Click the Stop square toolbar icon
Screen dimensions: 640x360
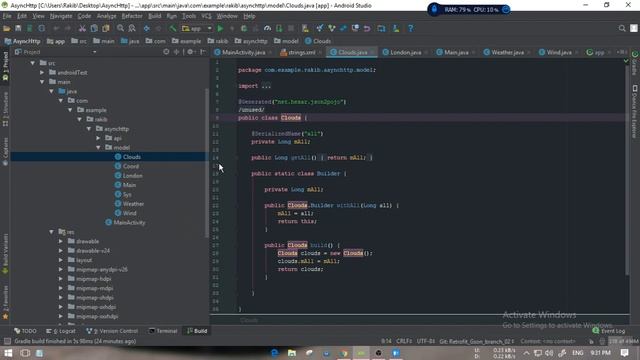(291, 28)
